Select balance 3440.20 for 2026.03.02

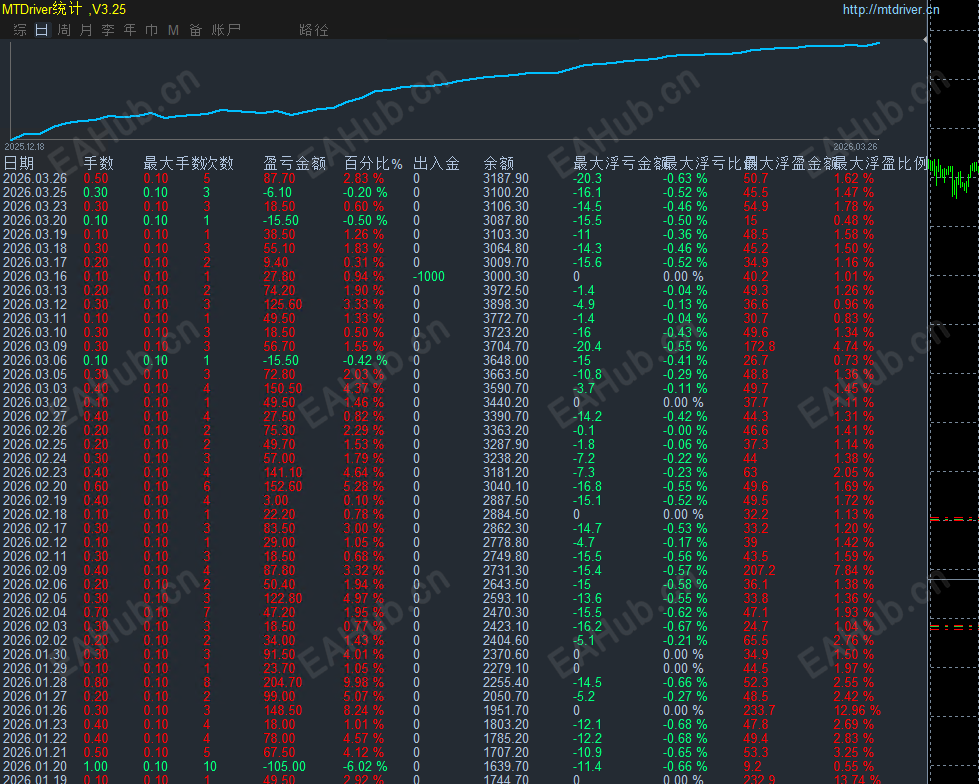pos(506,403)
